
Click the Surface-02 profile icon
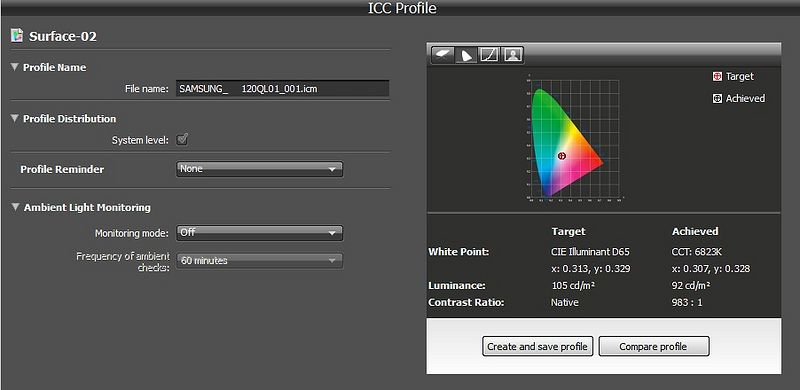click(x=17, y=36)
